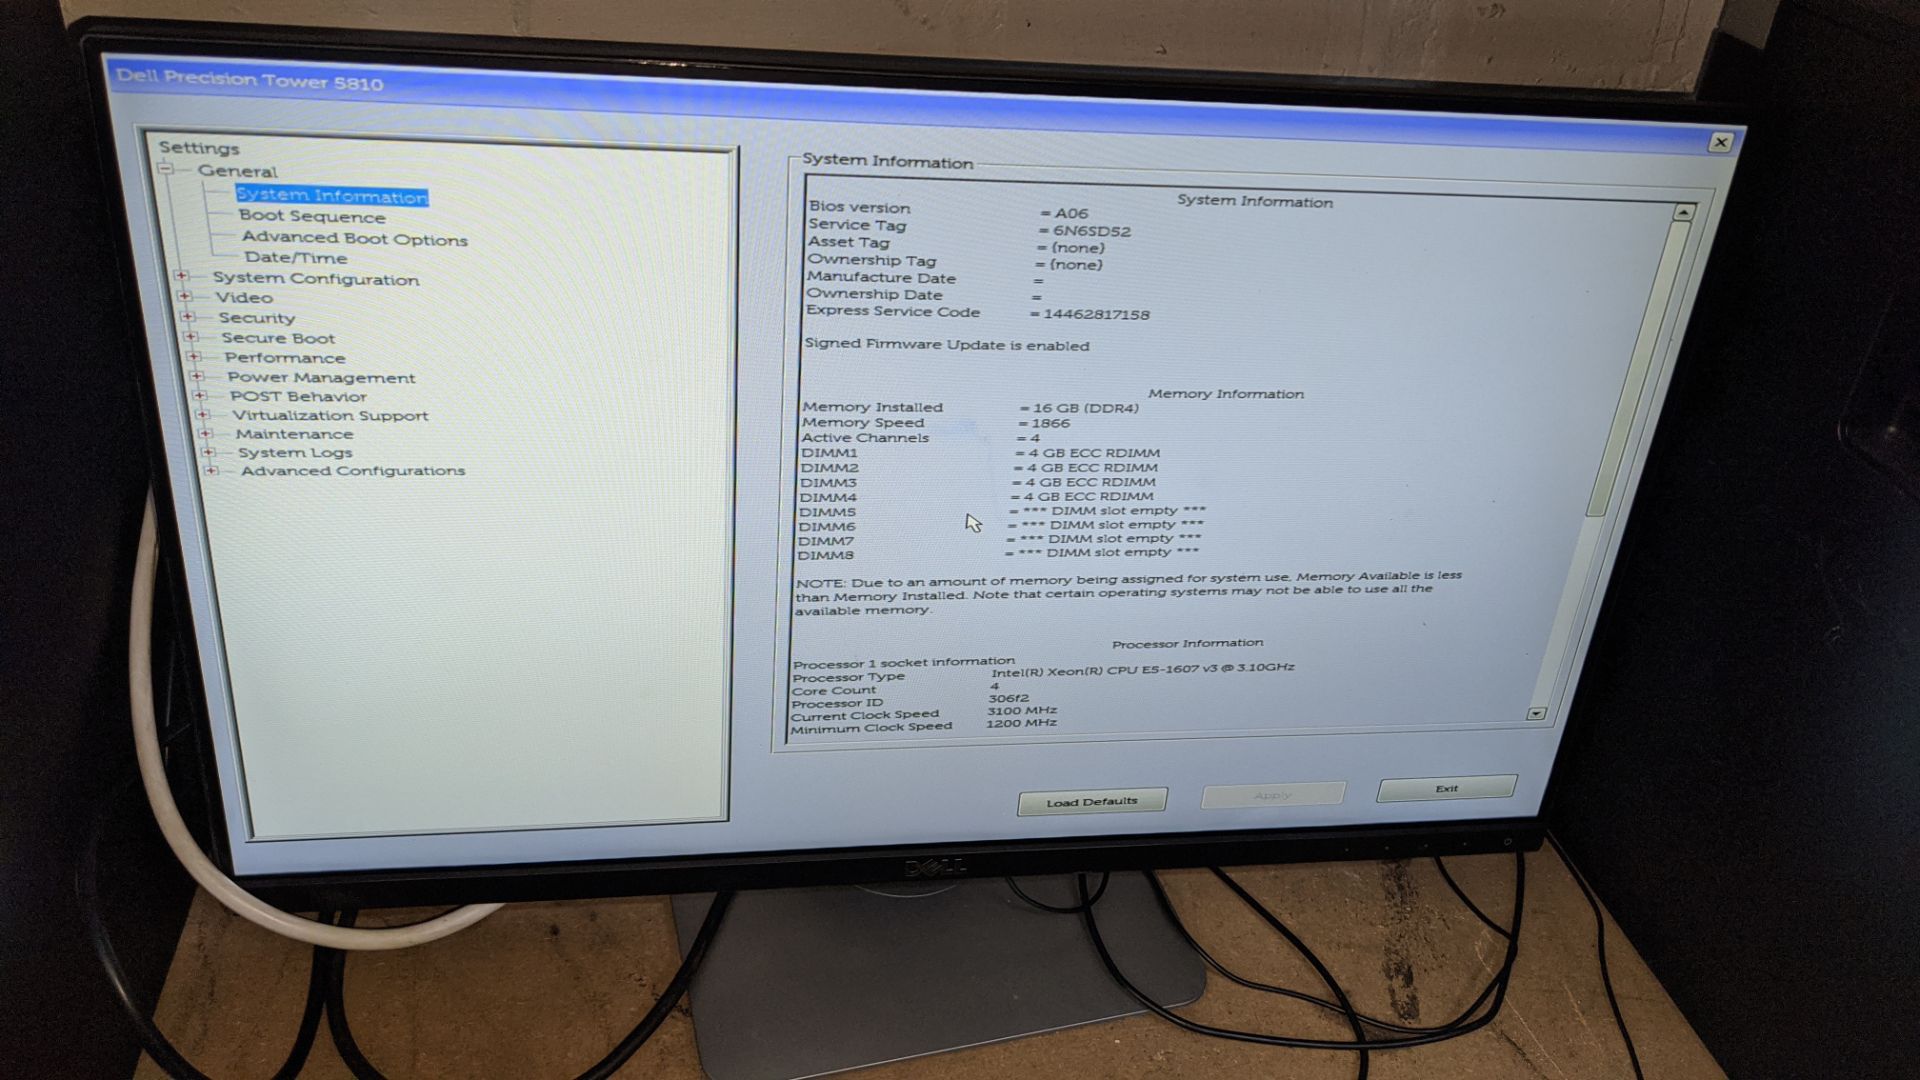Select the Date/Time settings item
This screenshot has width=1920, height=1080.
[291, 258]
